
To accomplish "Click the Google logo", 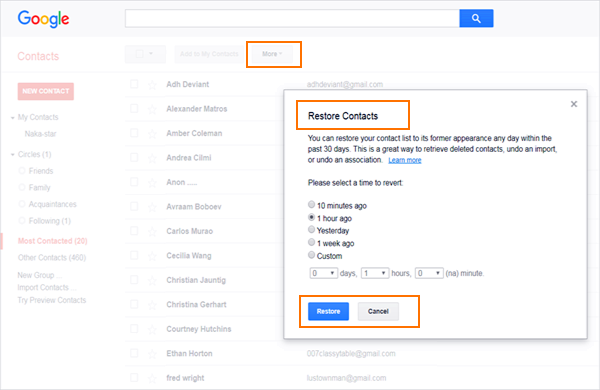I will click(x=43, y=19).
